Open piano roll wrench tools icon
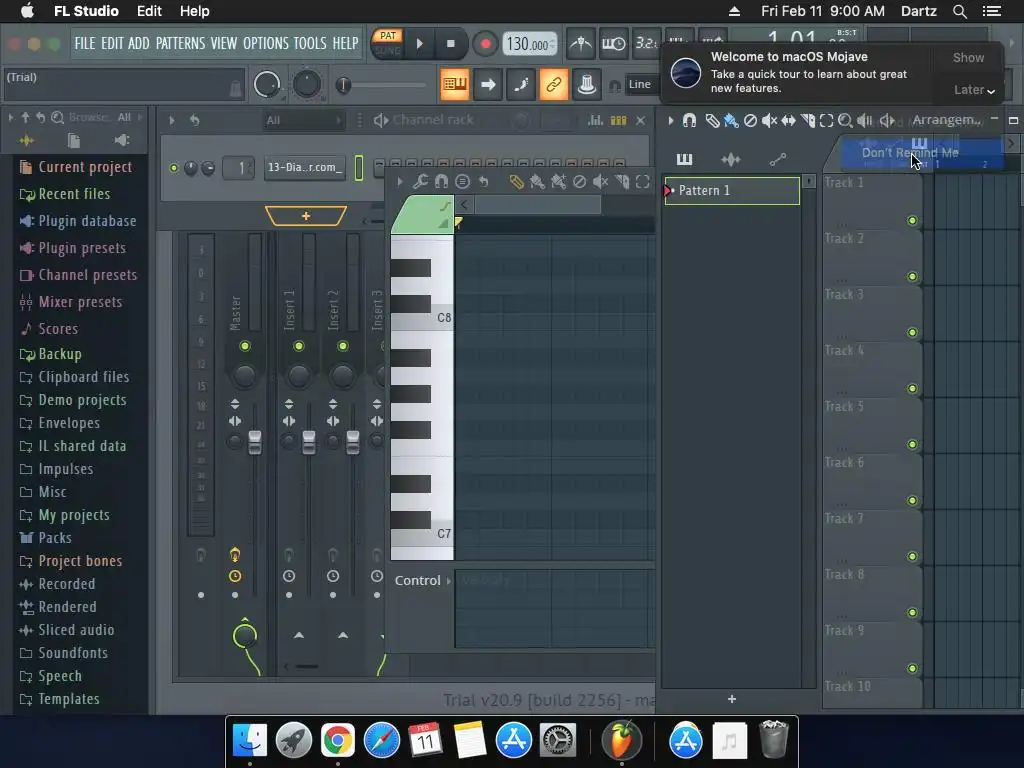This screenshot has width=1024, height=768. (421, 182)
